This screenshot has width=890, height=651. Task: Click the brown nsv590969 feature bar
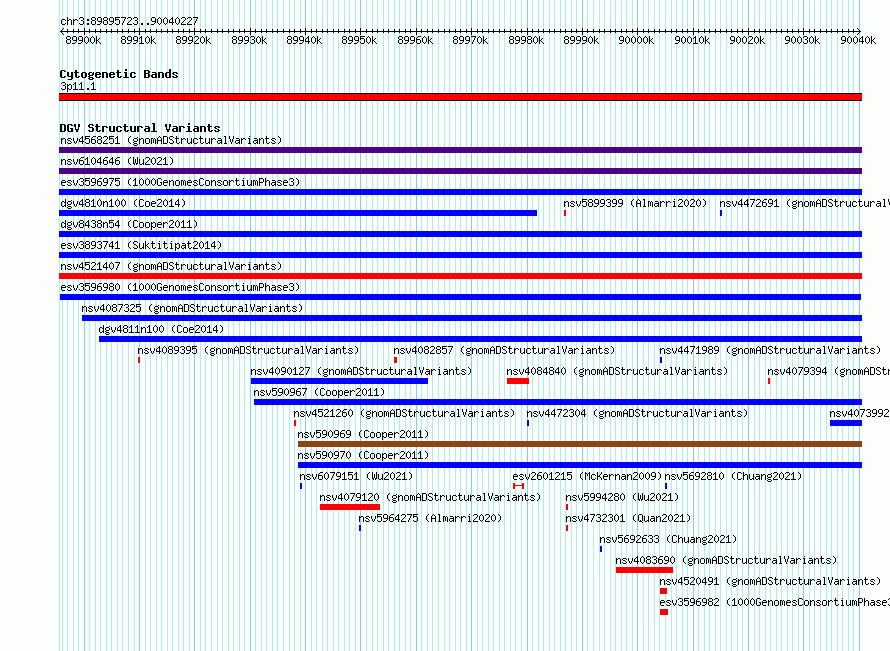pyautogui.click(x=580, y=444)
